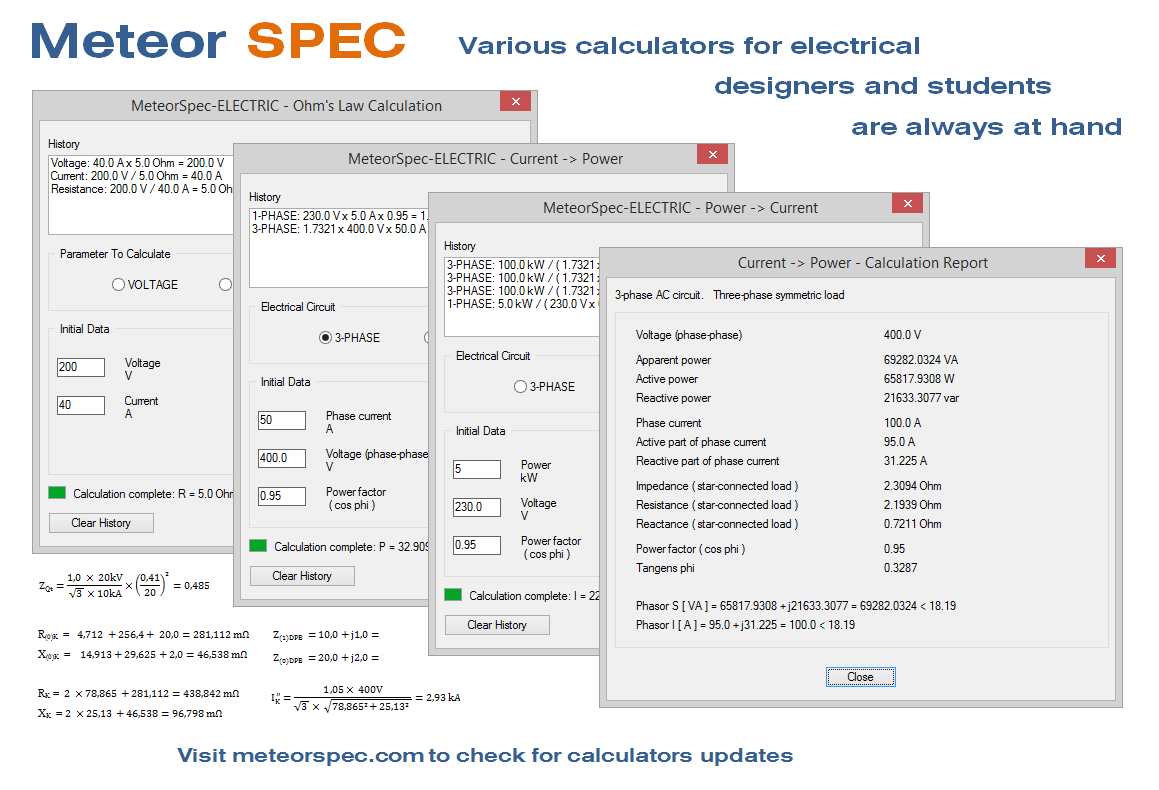The image size is (1159, 790).
Task: Click the Current field containing 40
Action: [81, 405]
